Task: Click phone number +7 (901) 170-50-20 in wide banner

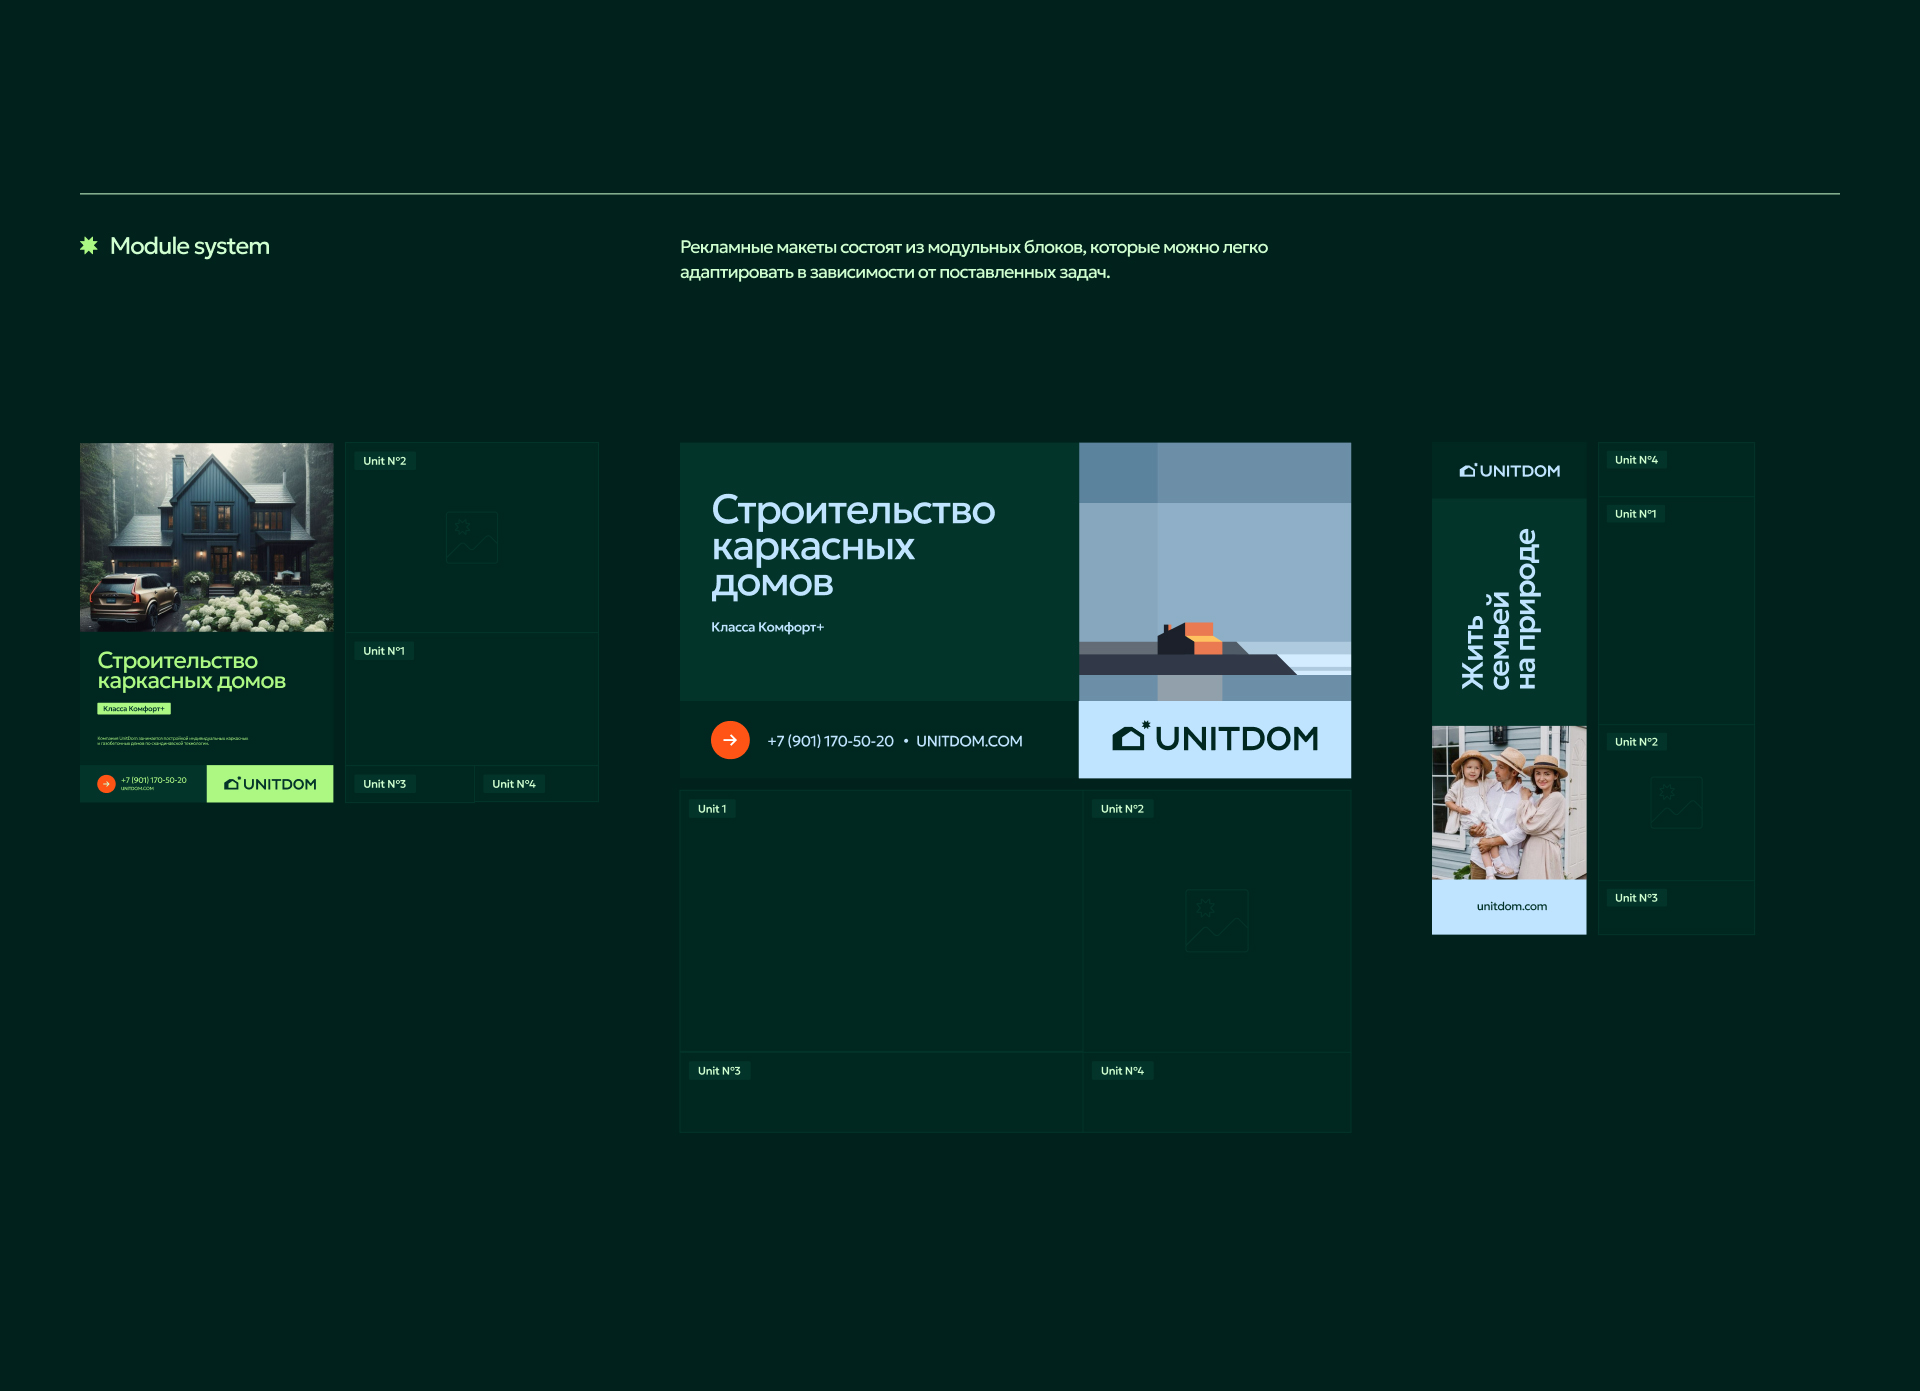Action: [830, 741]
